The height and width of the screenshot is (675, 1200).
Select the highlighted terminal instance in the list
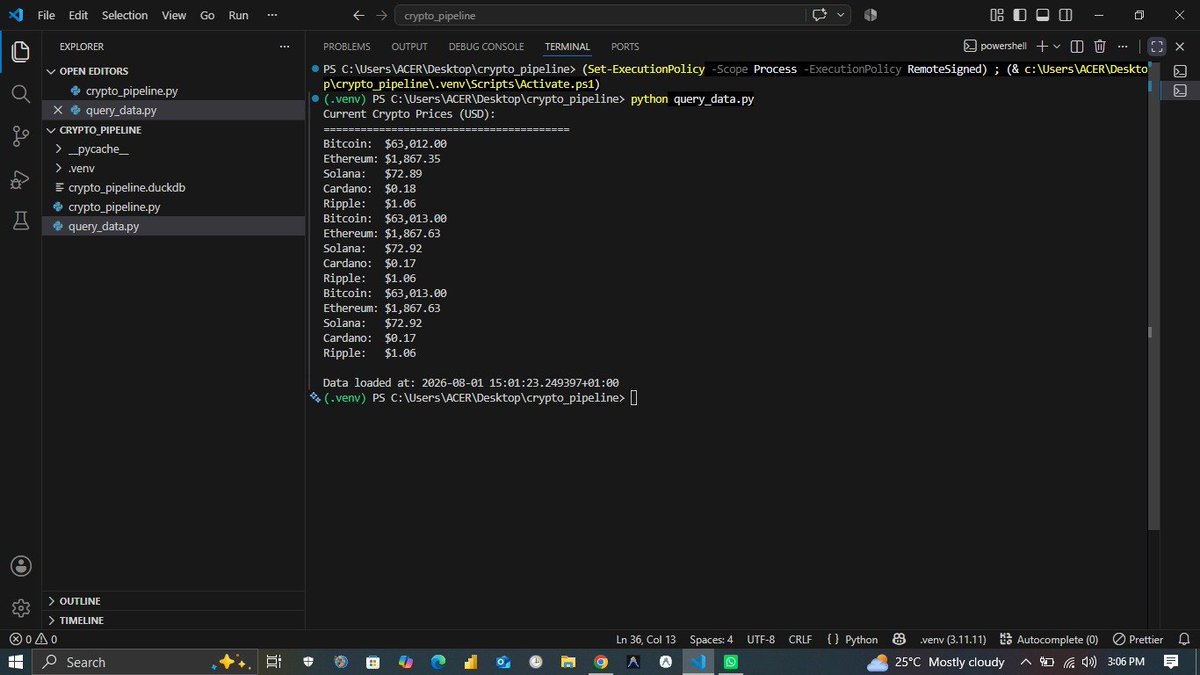[1181, 90]
